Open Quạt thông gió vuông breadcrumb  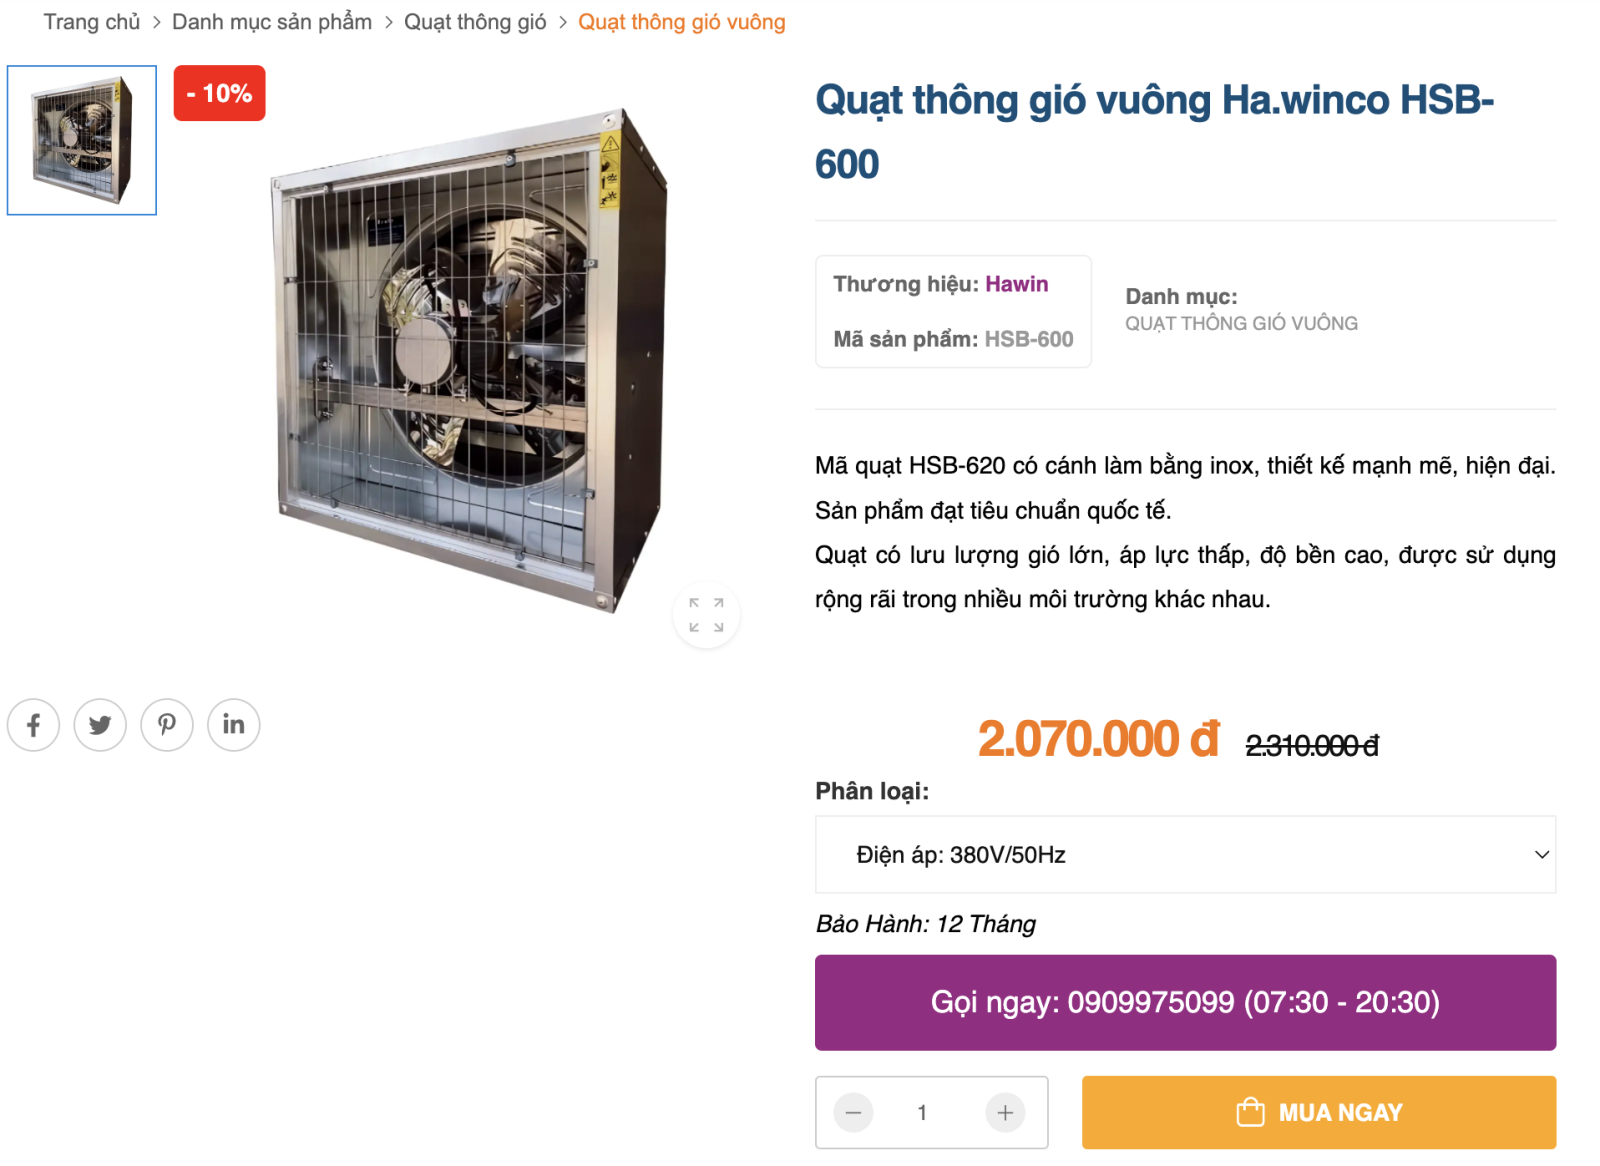click(682, 22)
